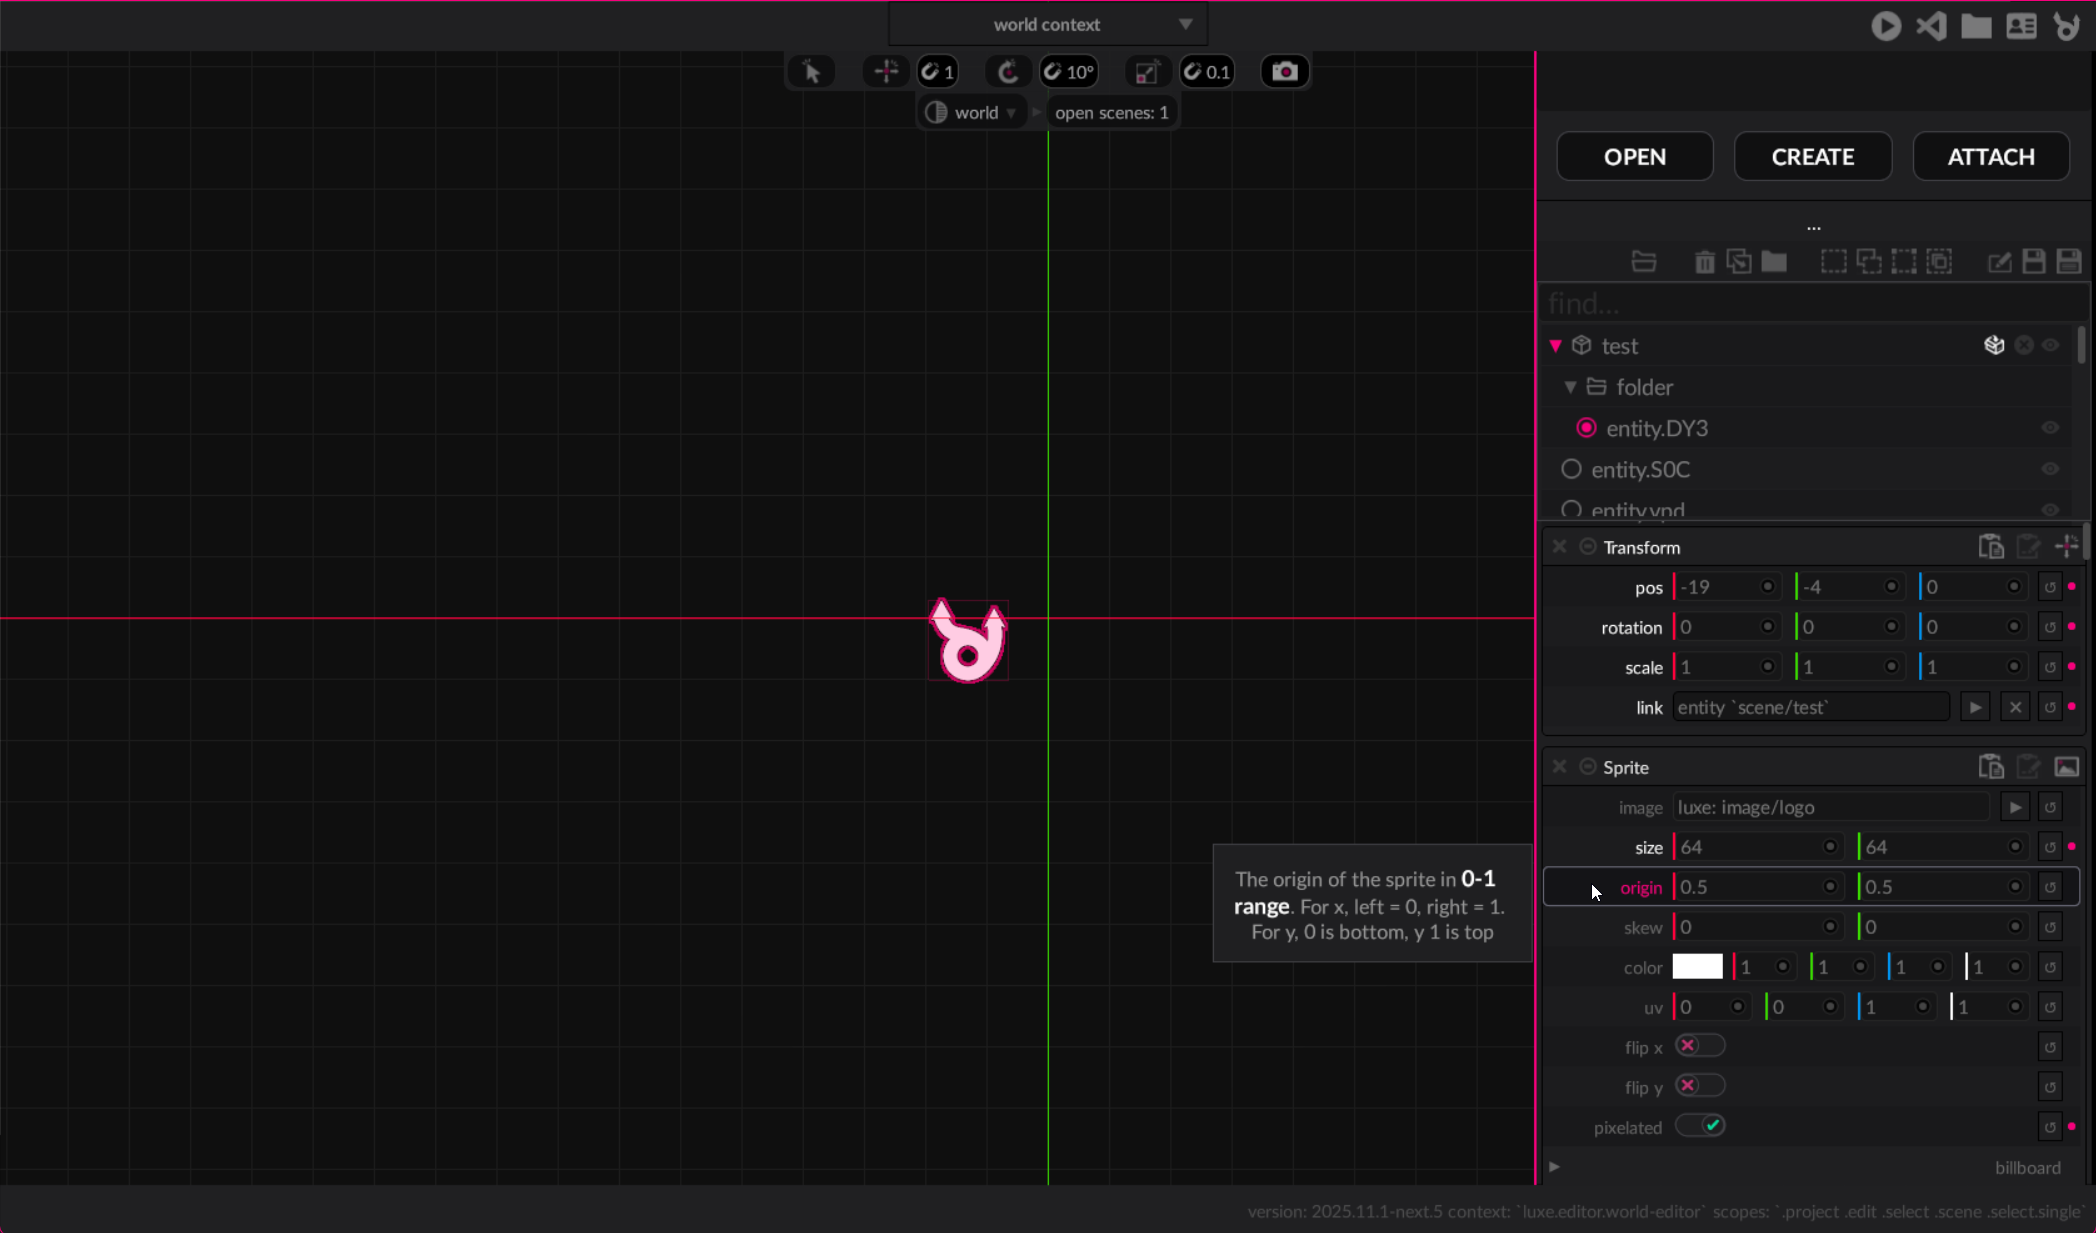Select the pointer tool in viewport toolbar
The image size is (2096, 1233).
point(811,72)
